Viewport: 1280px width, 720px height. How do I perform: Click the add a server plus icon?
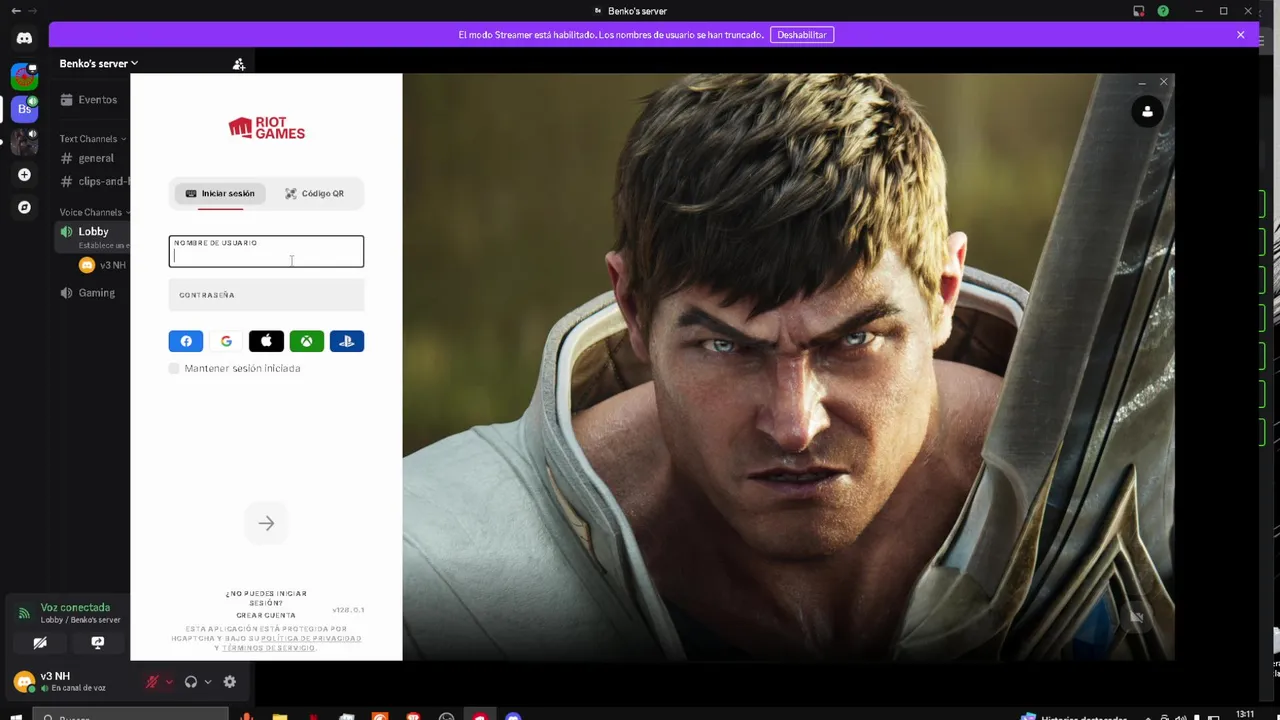24,174
